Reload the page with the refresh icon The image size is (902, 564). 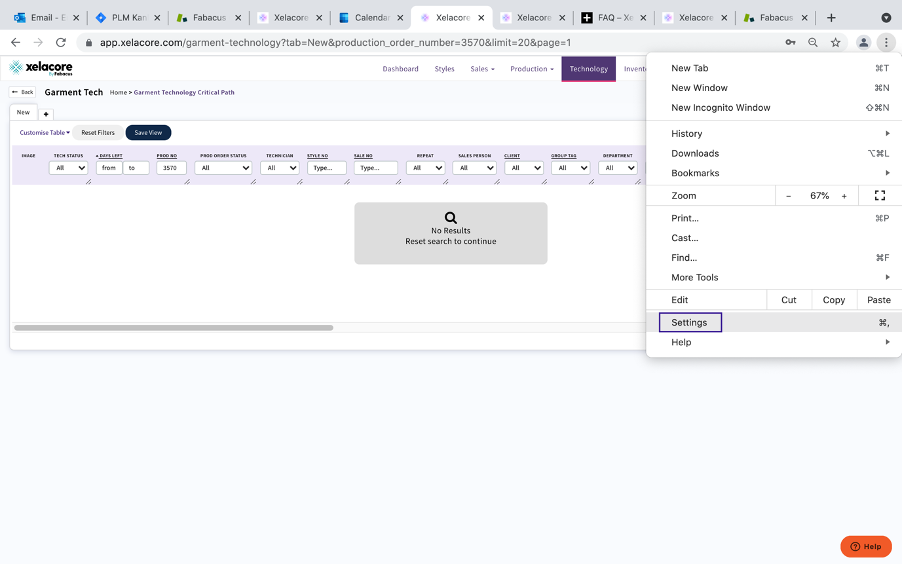61,42
